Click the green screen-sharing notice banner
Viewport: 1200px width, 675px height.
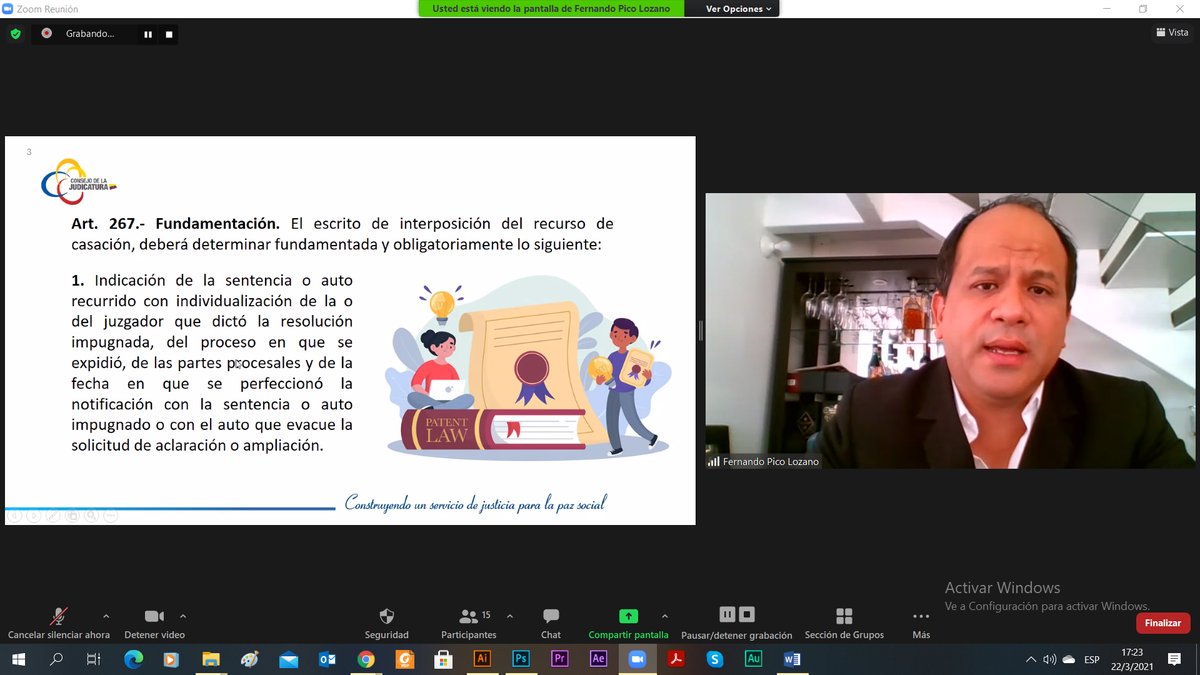[x=552, y=9]
